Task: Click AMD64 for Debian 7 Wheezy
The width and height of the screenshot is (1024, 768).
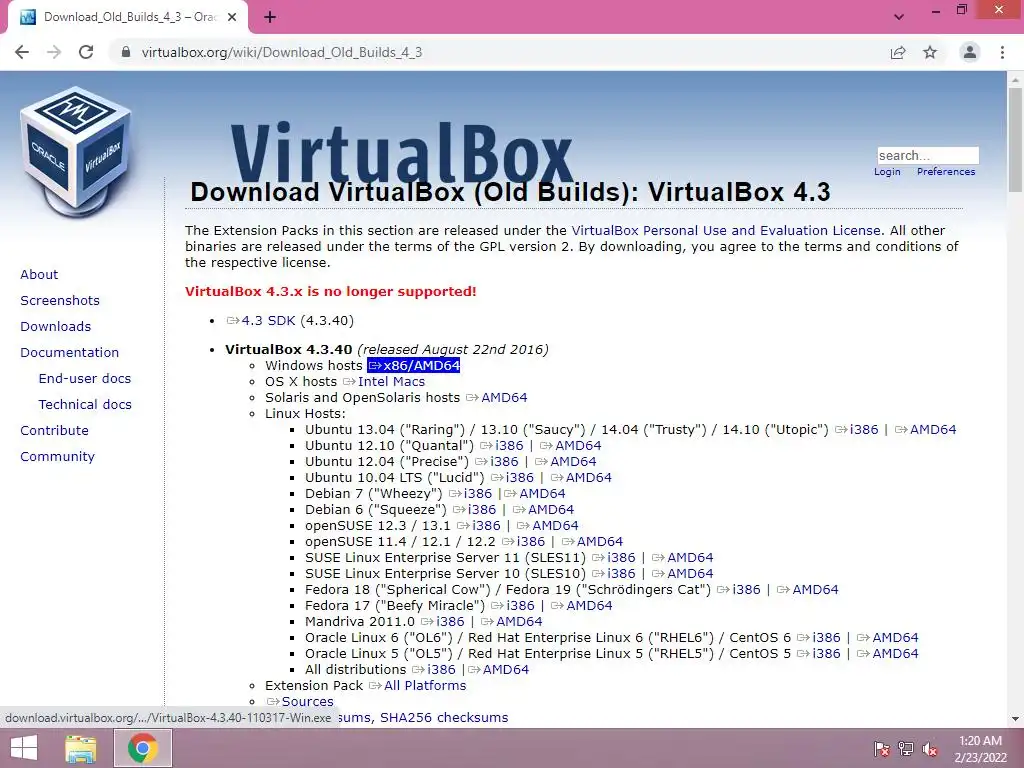Action: (x=542, y=494)
